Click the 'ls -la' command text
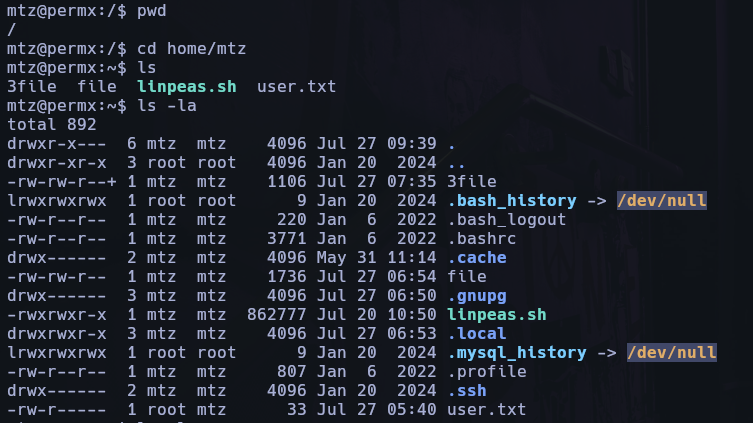This screenshot has width=753, height=423. pos(167,106)
